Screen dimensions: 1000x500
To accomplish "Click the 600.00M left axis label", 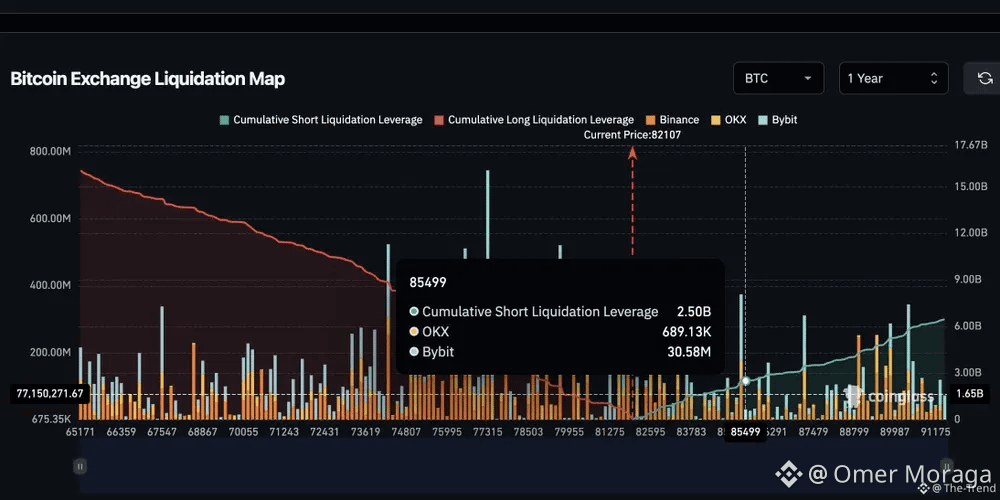I will click(x=50, y=218).
